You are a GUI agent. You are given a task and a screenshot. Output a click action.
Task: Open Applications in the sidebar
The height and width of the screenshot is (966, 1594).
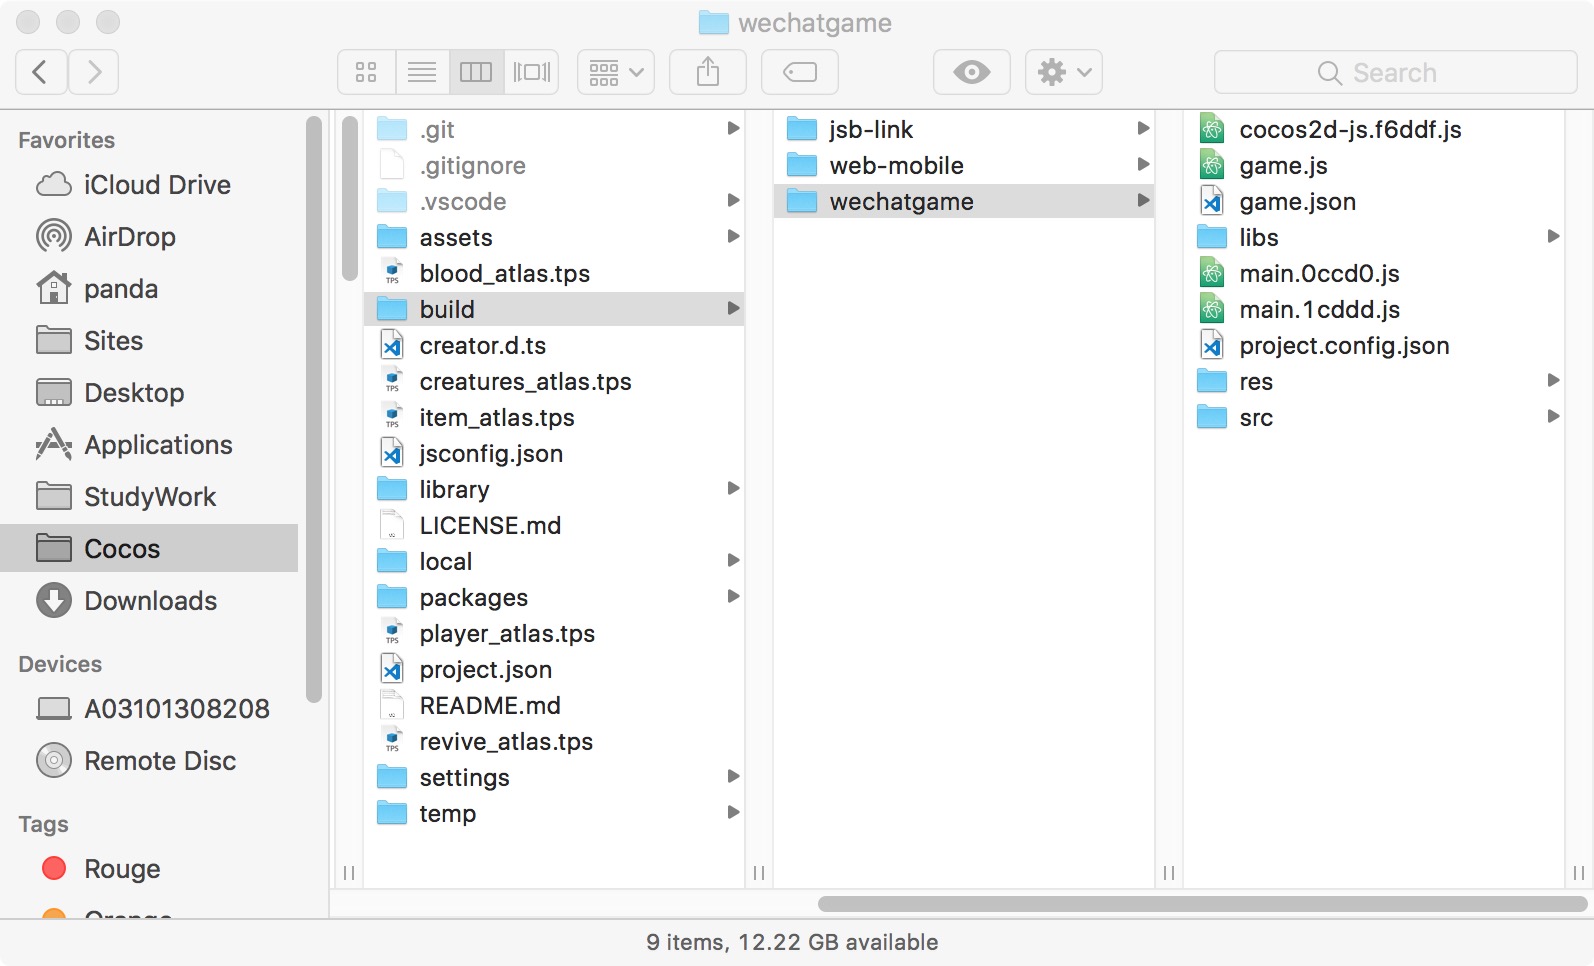(x=150, y=445)
